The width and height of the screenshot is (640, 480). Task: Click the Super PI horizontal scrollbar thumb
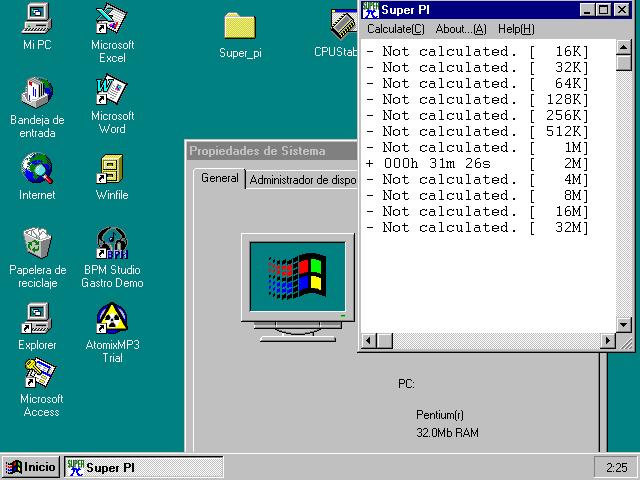pos(384,340)
